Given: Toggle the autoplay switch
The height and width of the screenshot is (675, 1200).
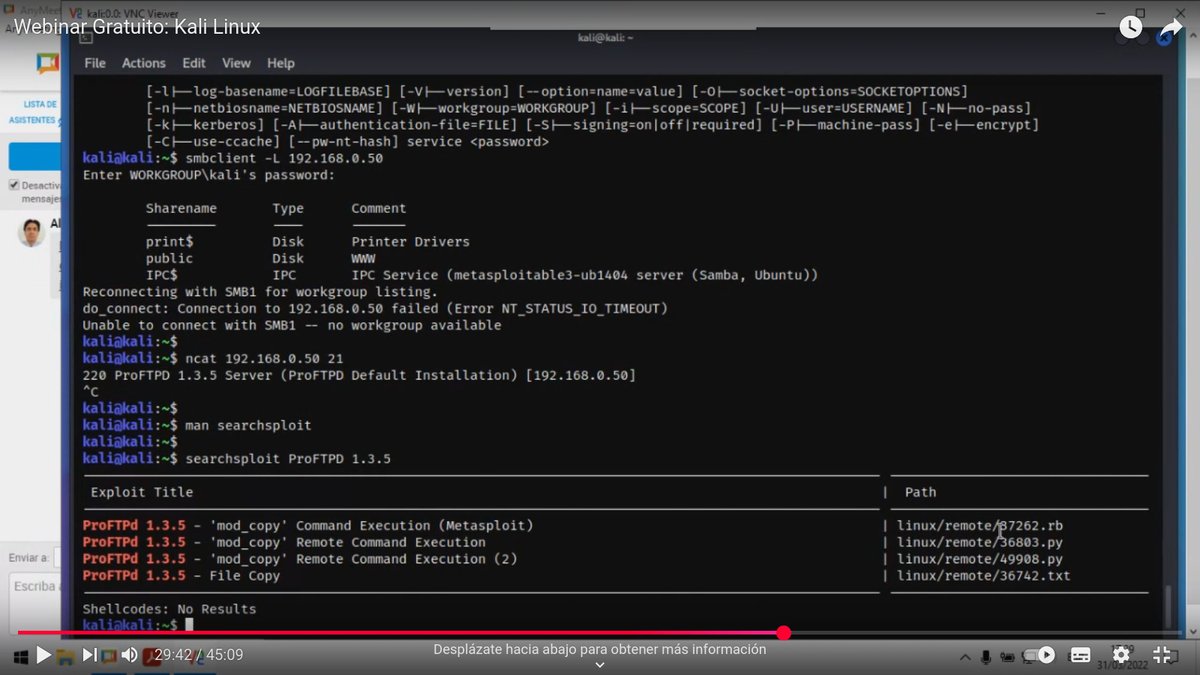Looking at the screenshot, I should [x=1040, y=655].
